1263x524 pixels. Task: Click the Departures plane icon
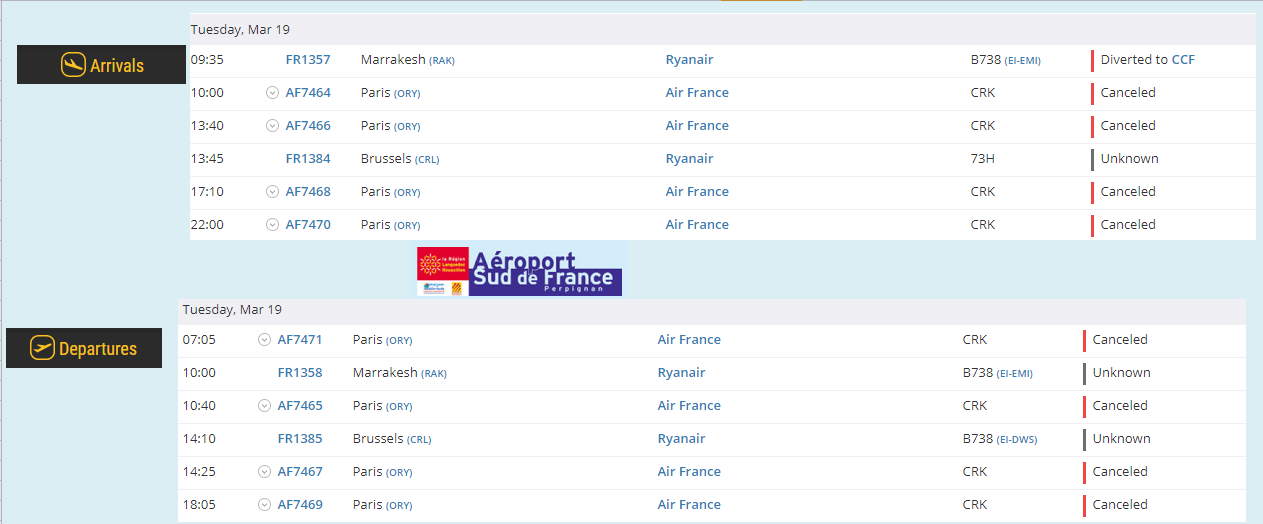42,348
